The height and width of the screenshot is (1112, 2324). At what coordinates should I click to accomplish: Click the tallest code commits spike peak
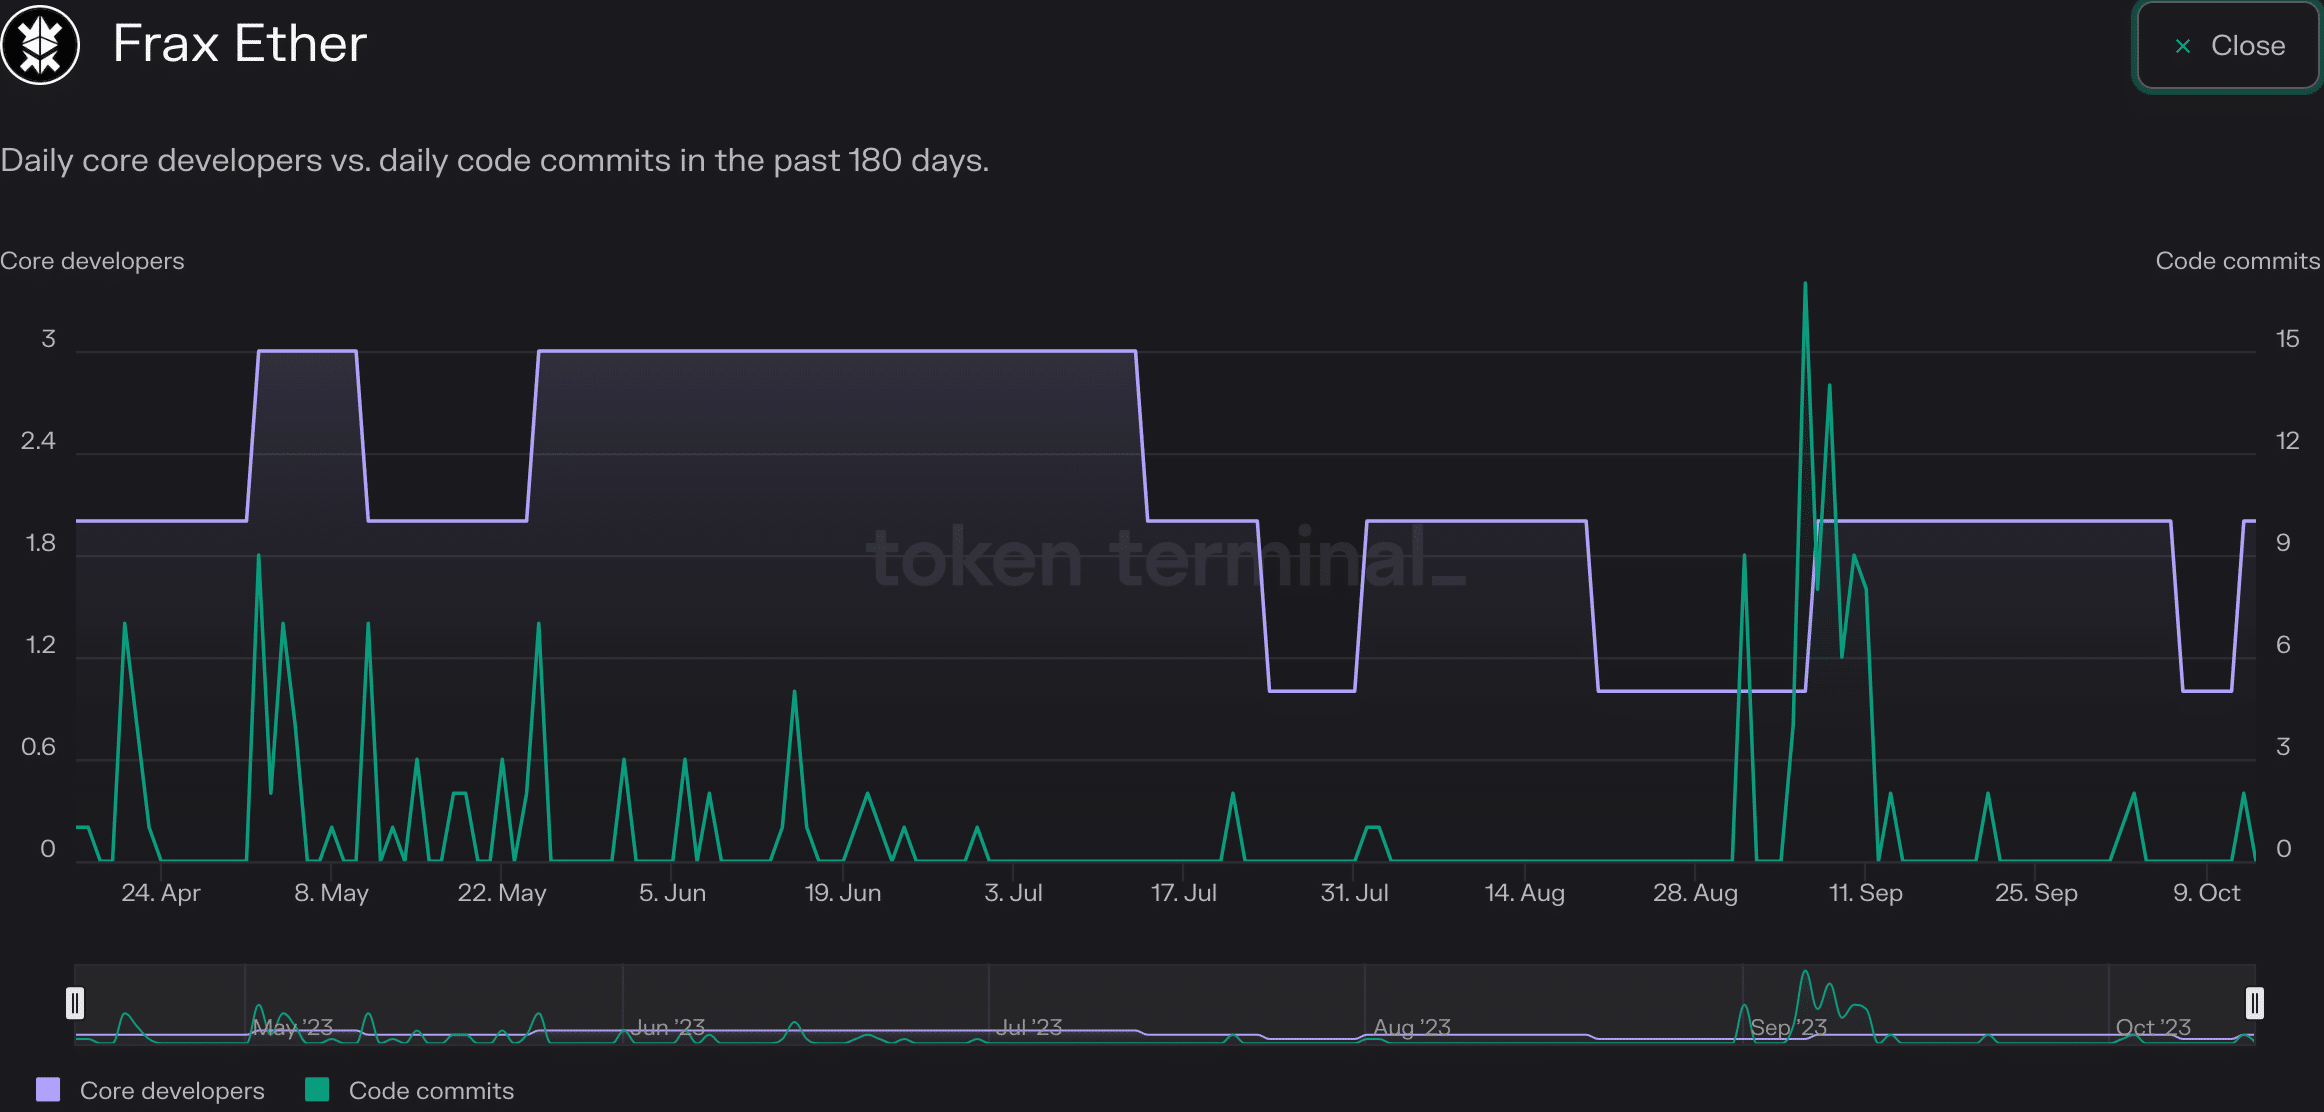tap(1805, 284)
